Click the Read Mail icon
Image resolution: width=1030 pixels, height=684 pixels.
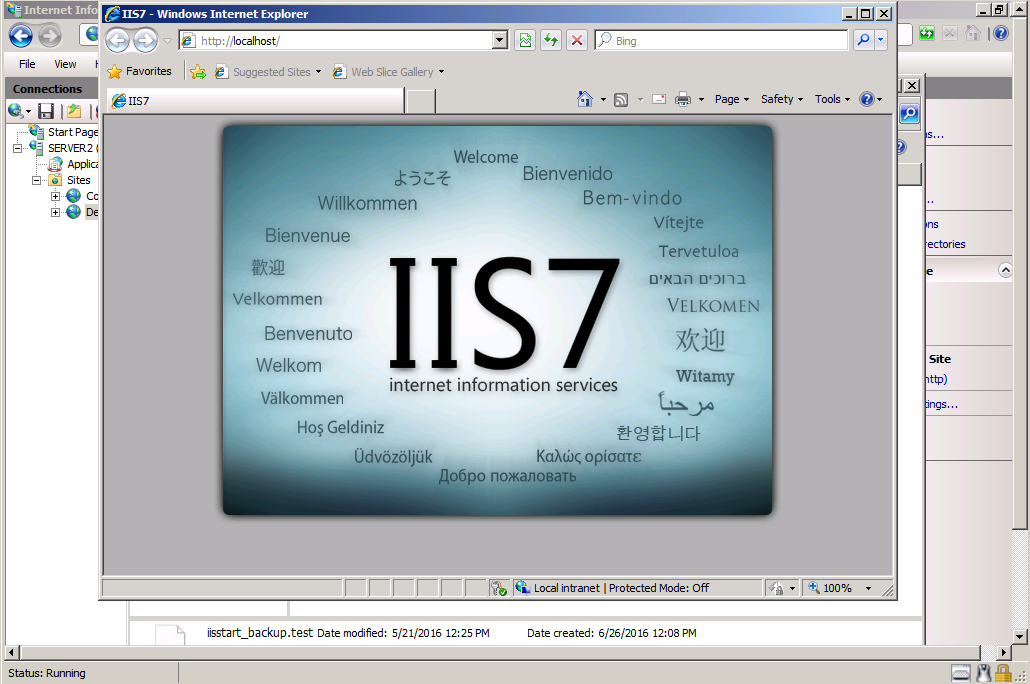pos(659,99)
